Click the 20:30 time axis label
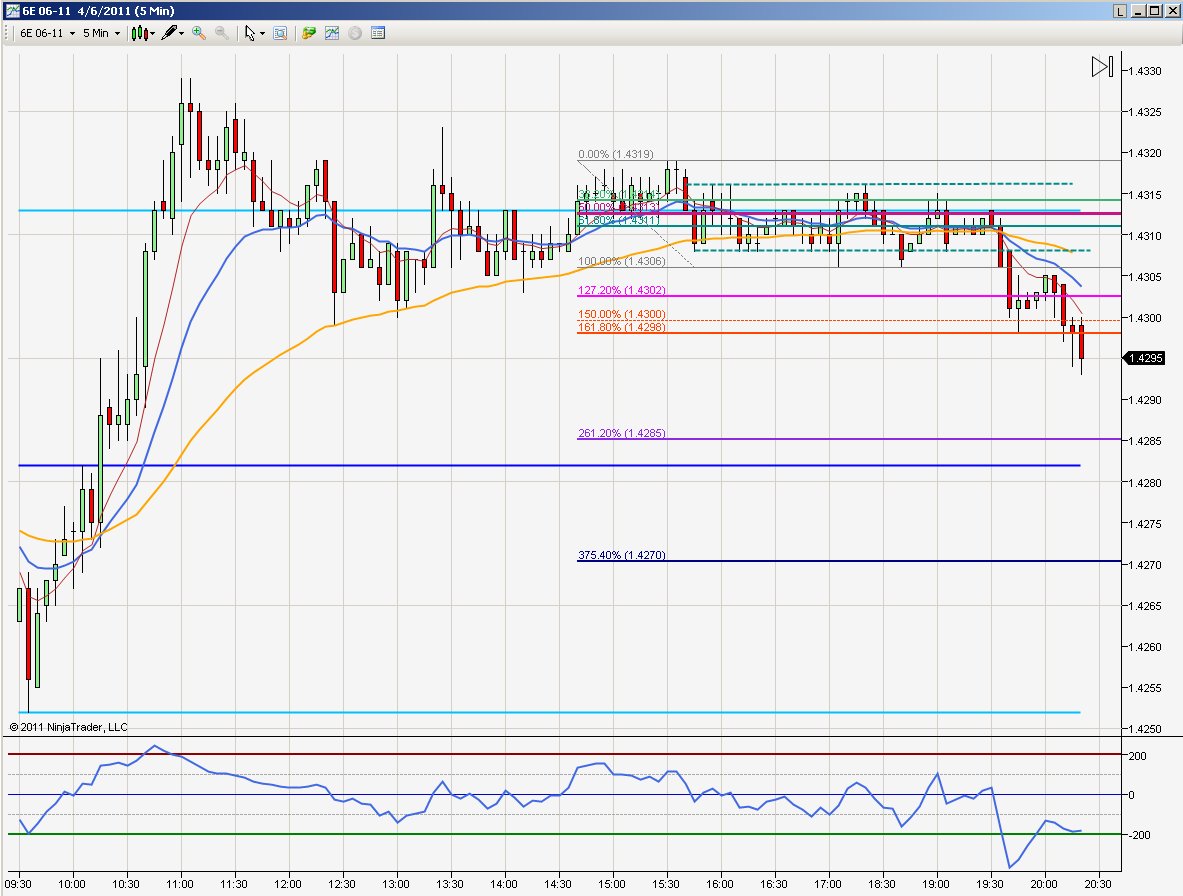 click(x=1098, y=884)
